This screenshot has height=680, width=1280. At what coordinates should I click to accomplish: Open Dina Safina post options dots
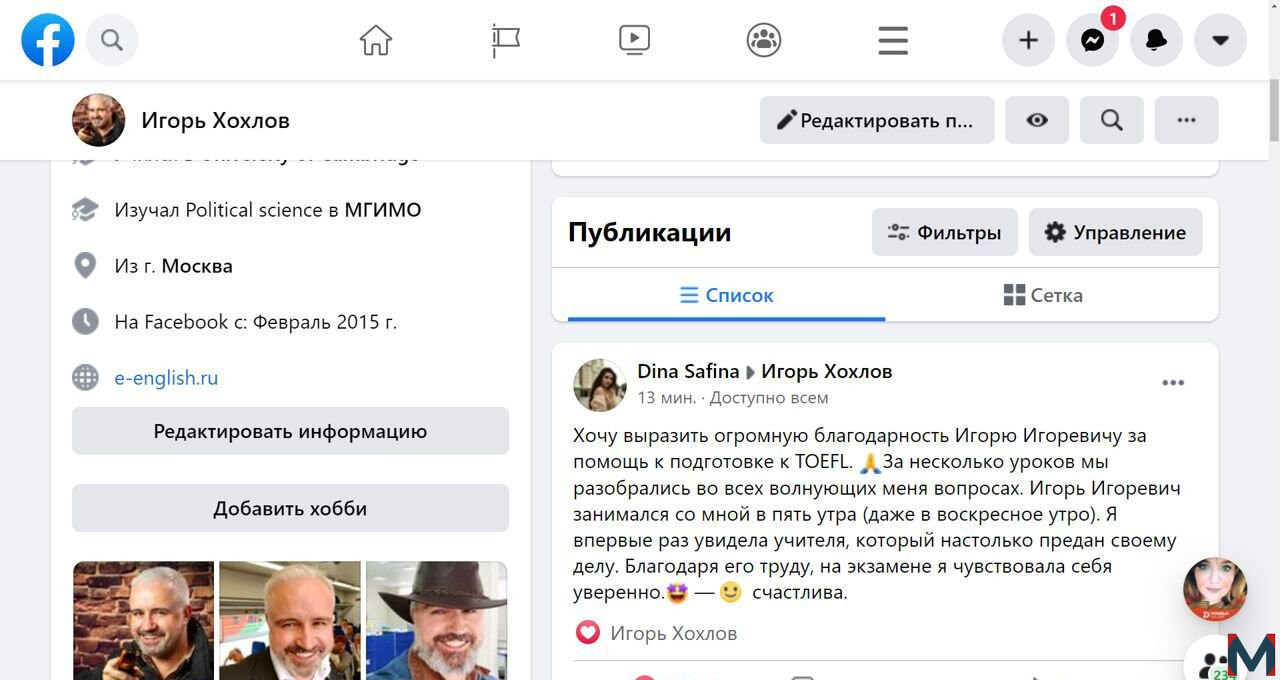tap(1173, 383)
